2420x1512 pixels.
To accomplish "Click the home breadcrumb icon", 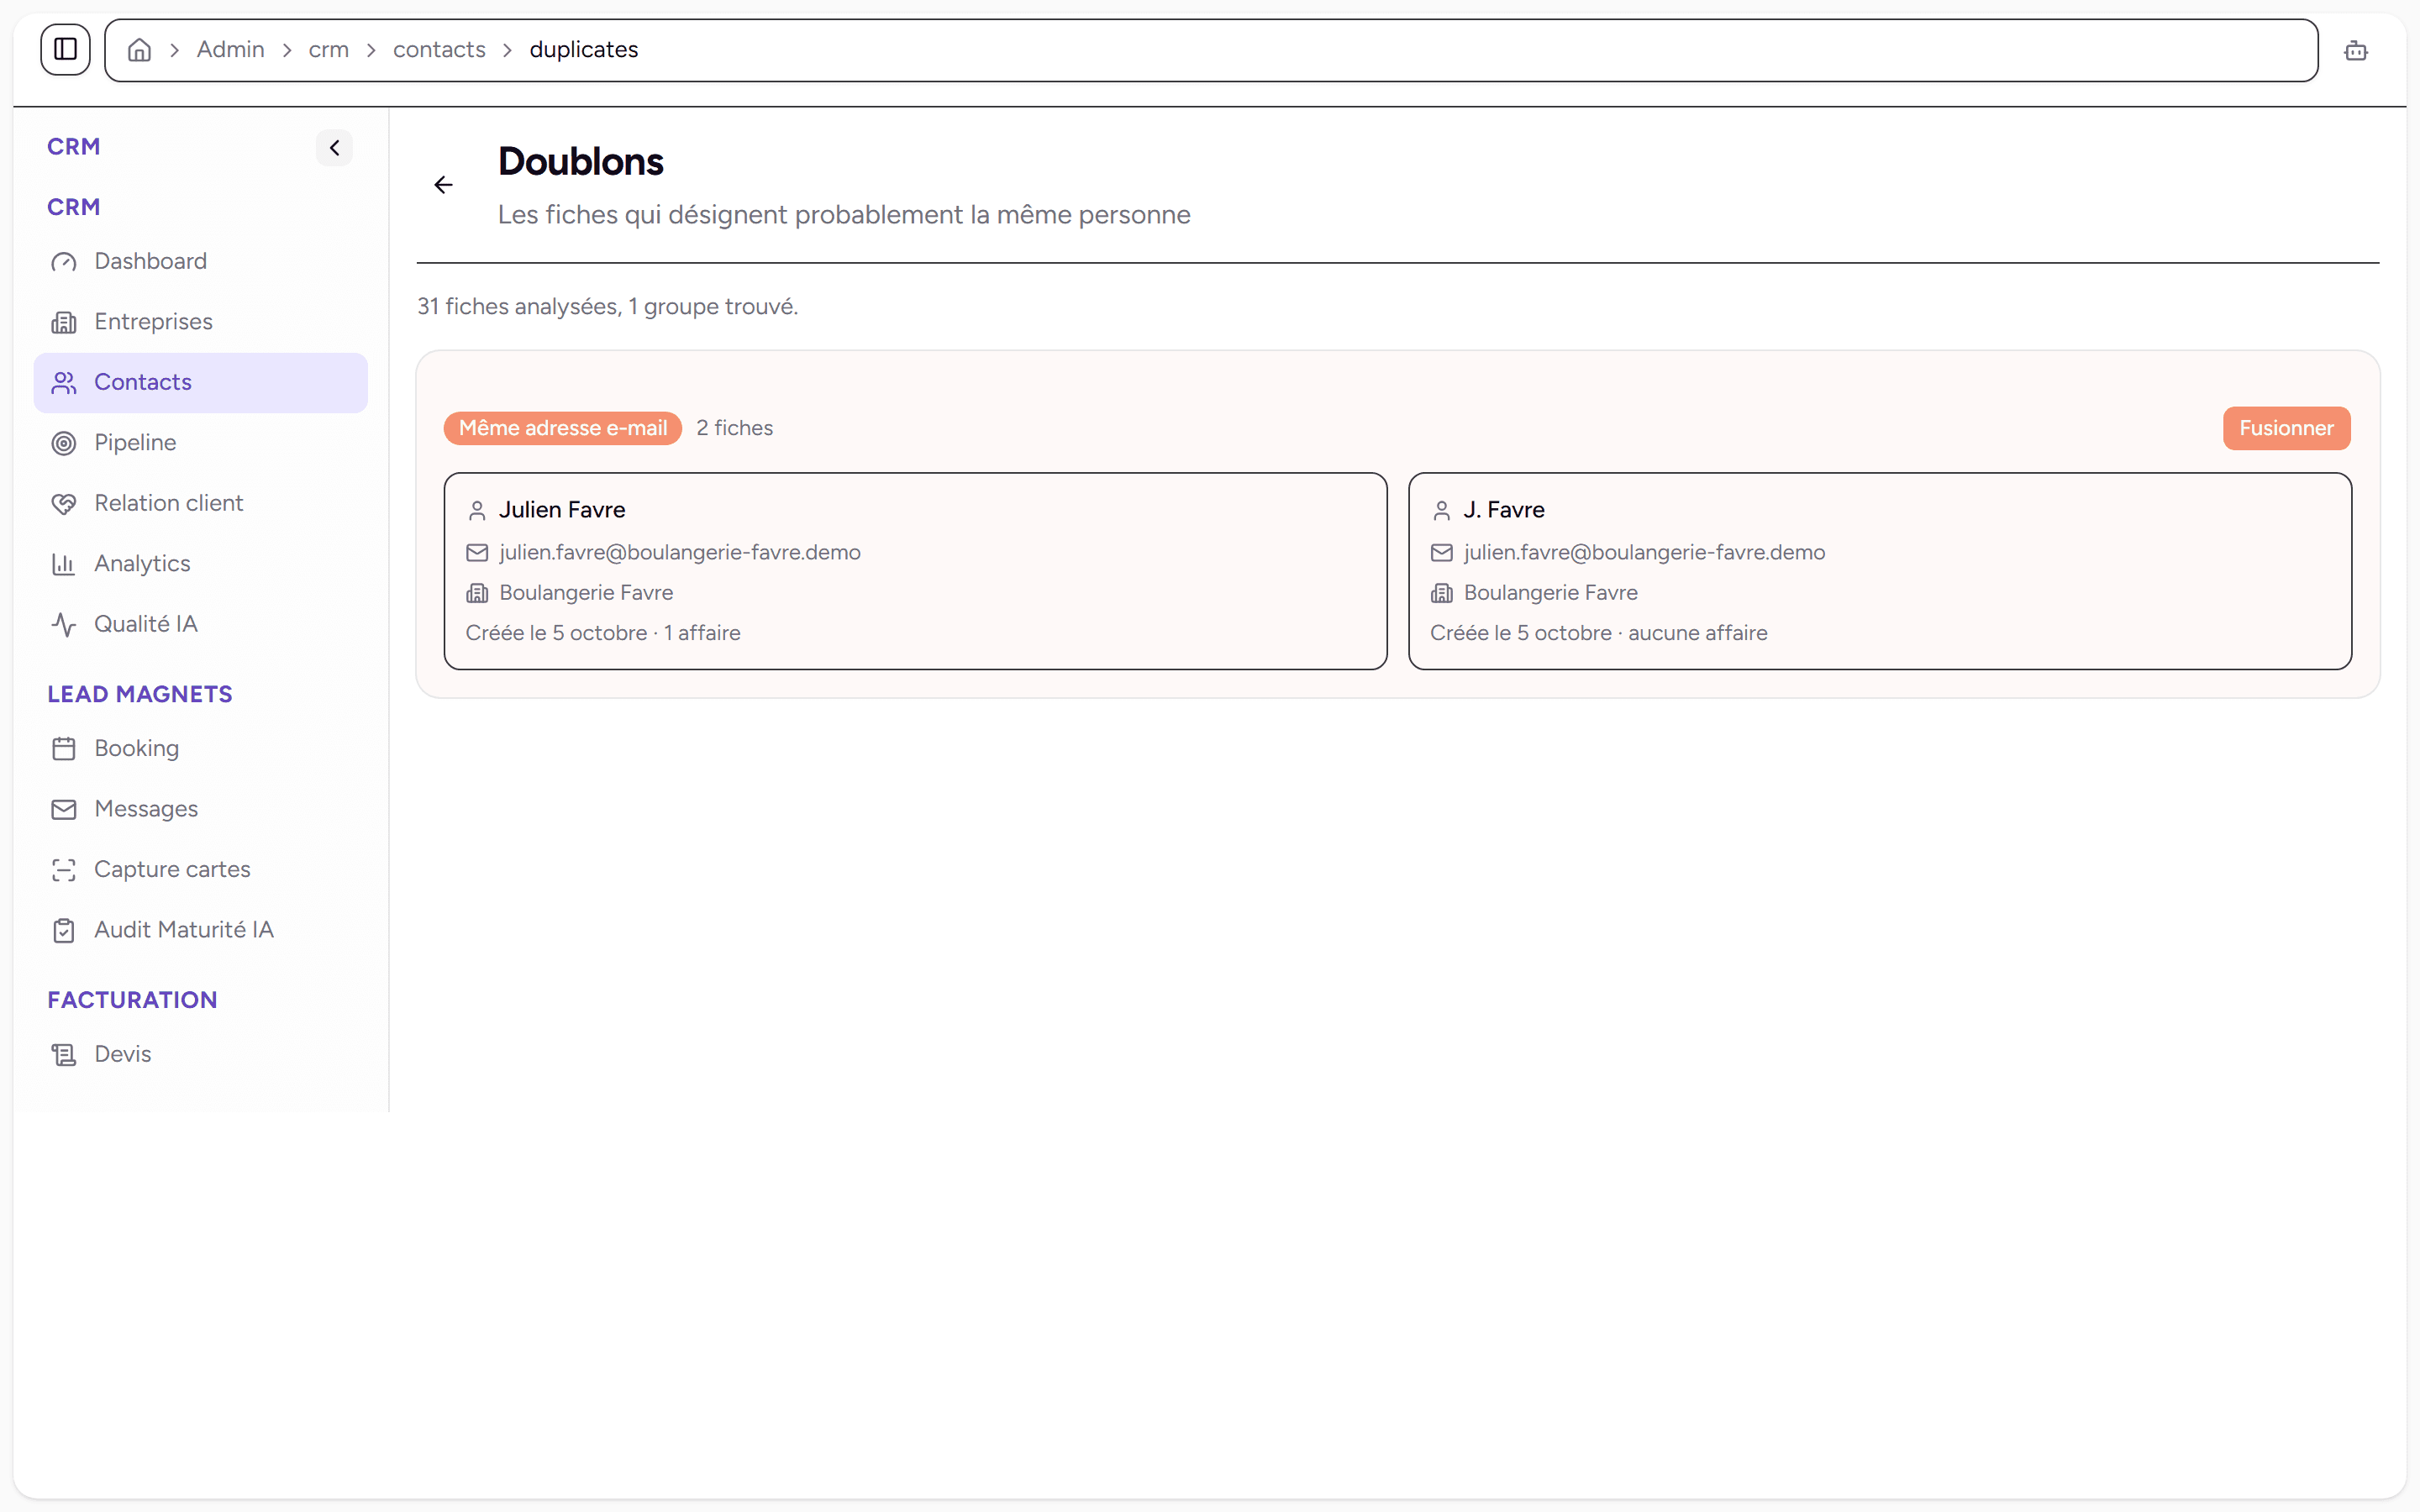I will pyautogui.click(x=139, y=50).
